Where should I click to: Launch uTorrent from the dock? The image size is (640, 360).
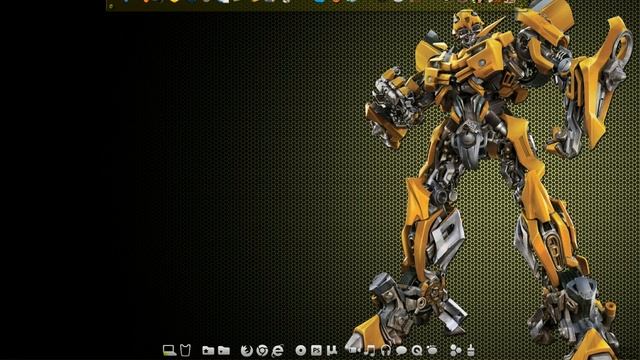pos(332,350)
